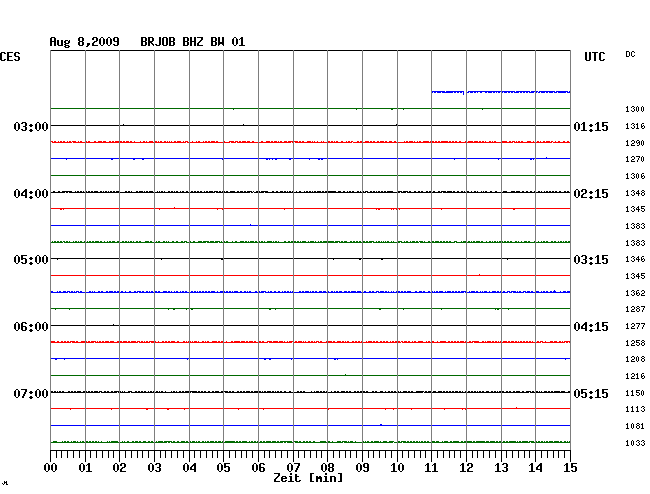Click the local time label '06:00'
This screenshot has height=494, width=650.
coord(31,327)
